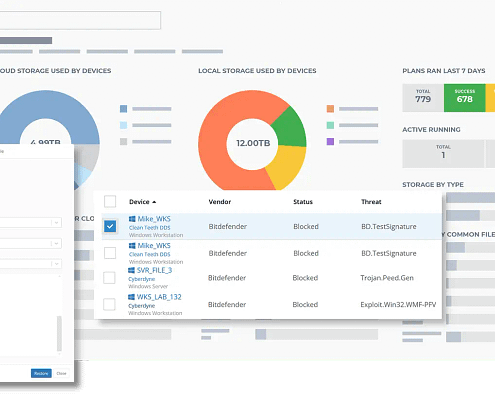The image size is (495, 400).
Task: Click the purple legend swatch for local storage
Action: click(330, 142)
